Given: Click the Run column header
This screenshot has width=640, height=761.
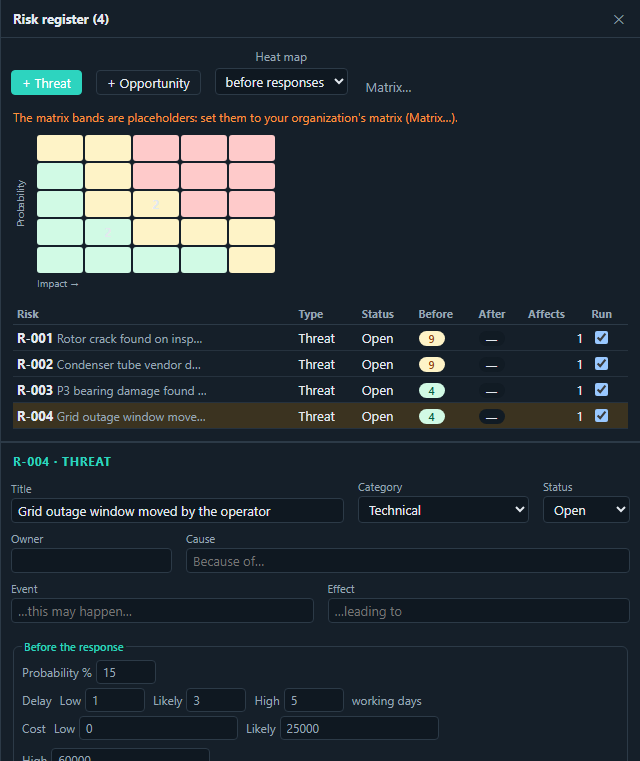Looking at the screenshot, I should pyautogui.click(x=601, y=314).
